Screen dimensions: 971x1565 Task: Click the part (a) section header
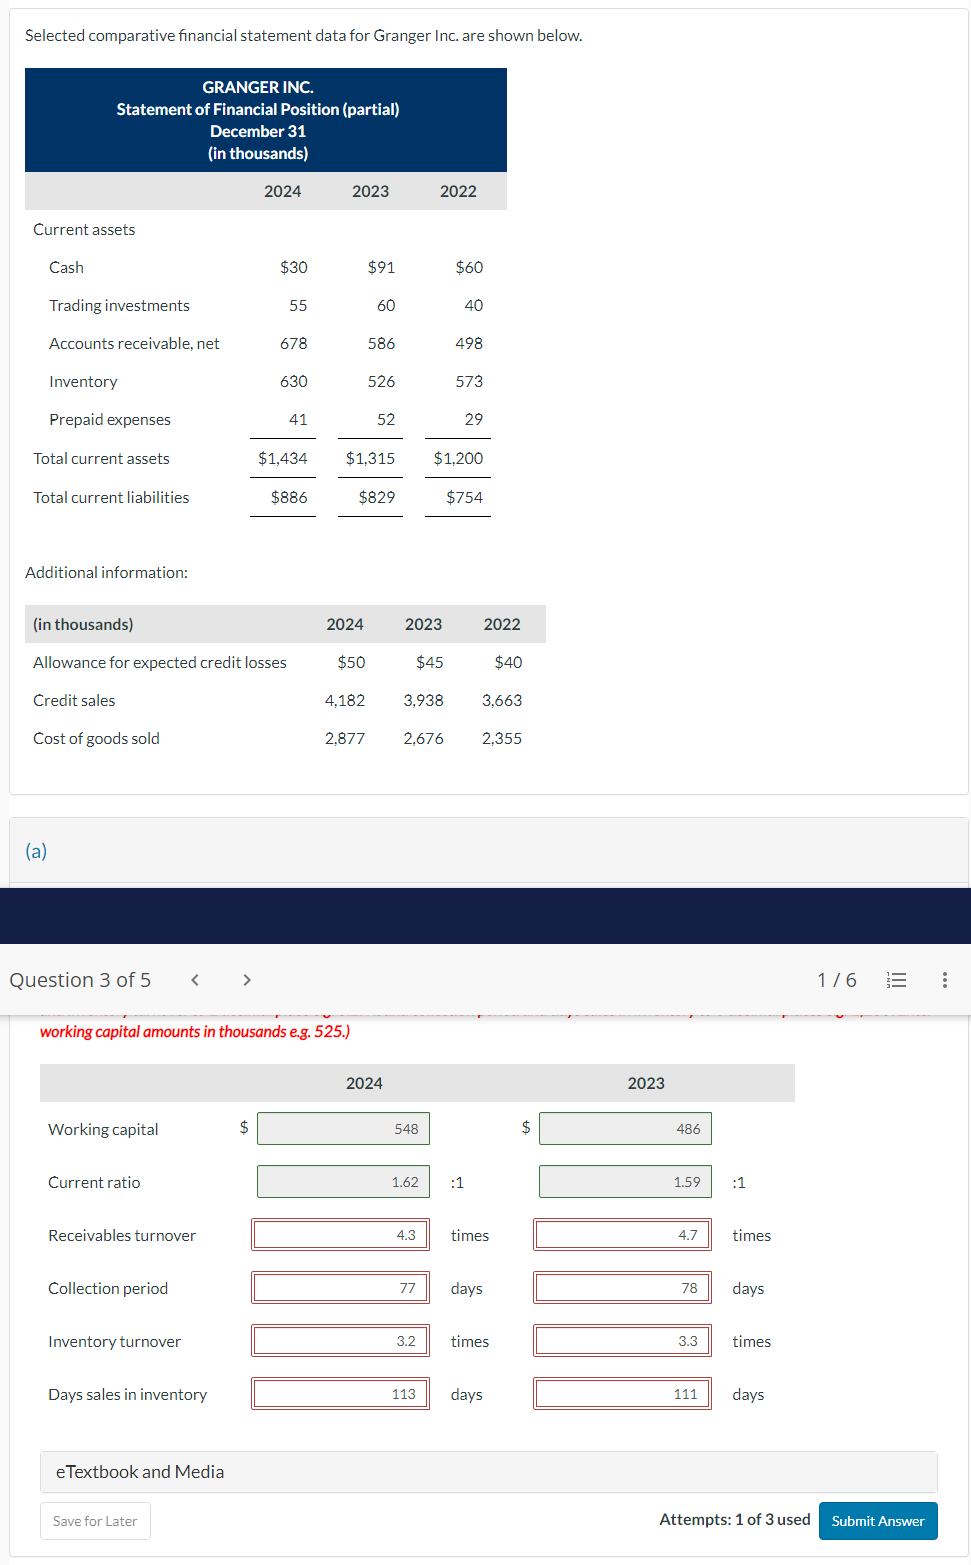click(x=36, y=851)
